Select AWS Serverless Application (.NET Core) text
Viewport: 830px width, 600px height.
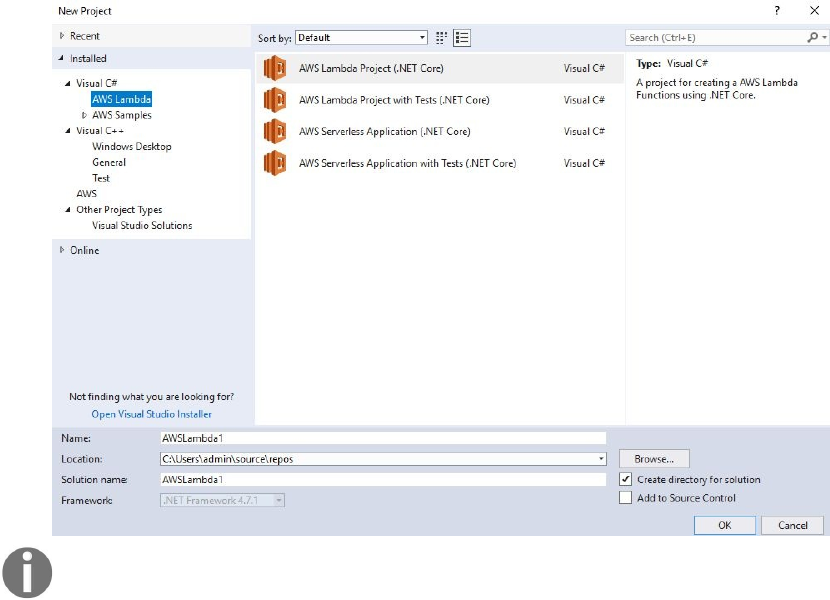click(384, 131)
